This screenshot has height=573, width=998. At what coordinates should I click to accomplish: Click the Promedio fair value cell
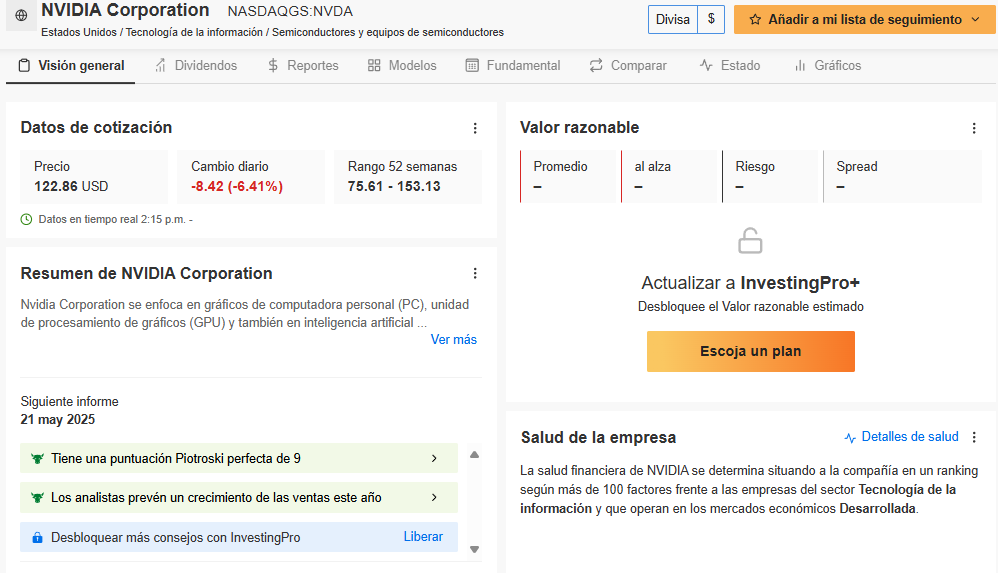(x=570, y=176)
